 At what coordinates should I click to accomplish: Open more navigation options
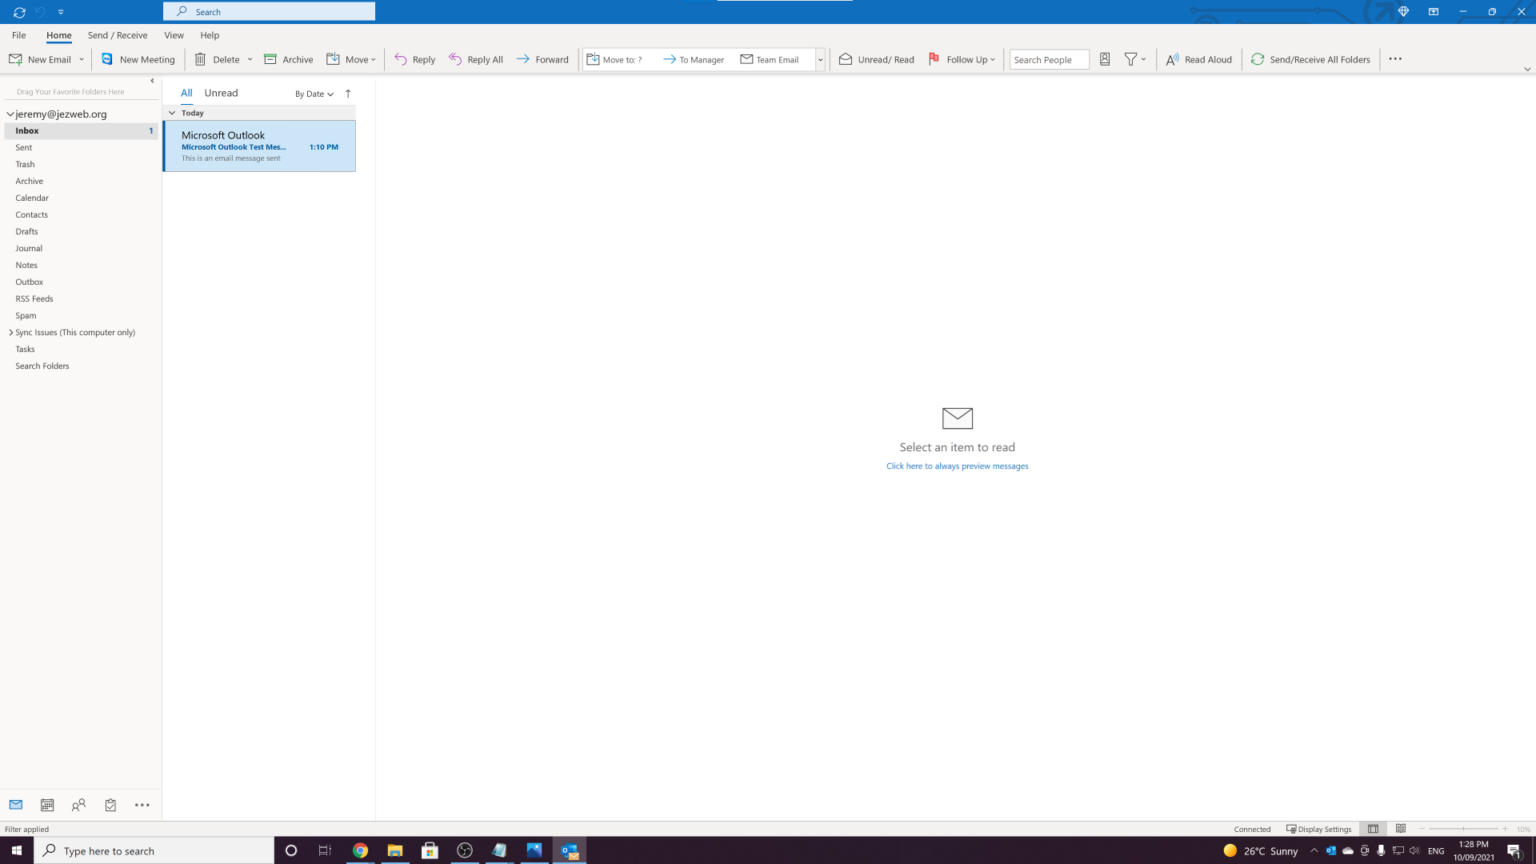pyautogui.click(x=142, y=805)
